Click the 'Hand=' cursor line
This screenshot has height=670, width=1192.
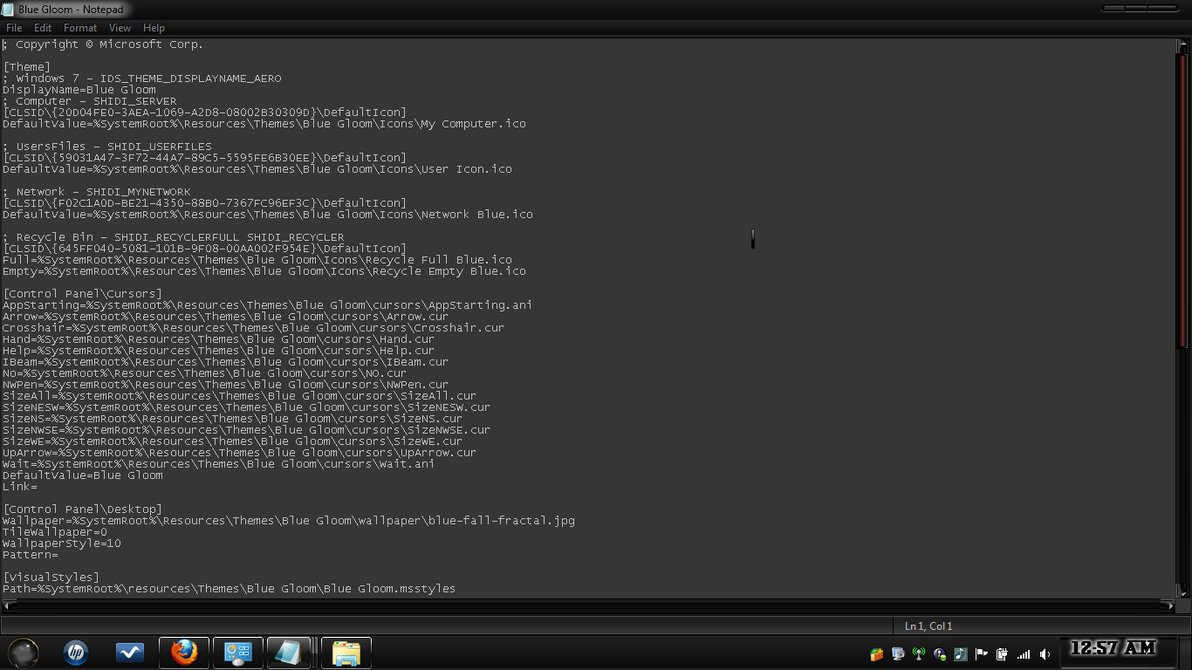[218, 339]
